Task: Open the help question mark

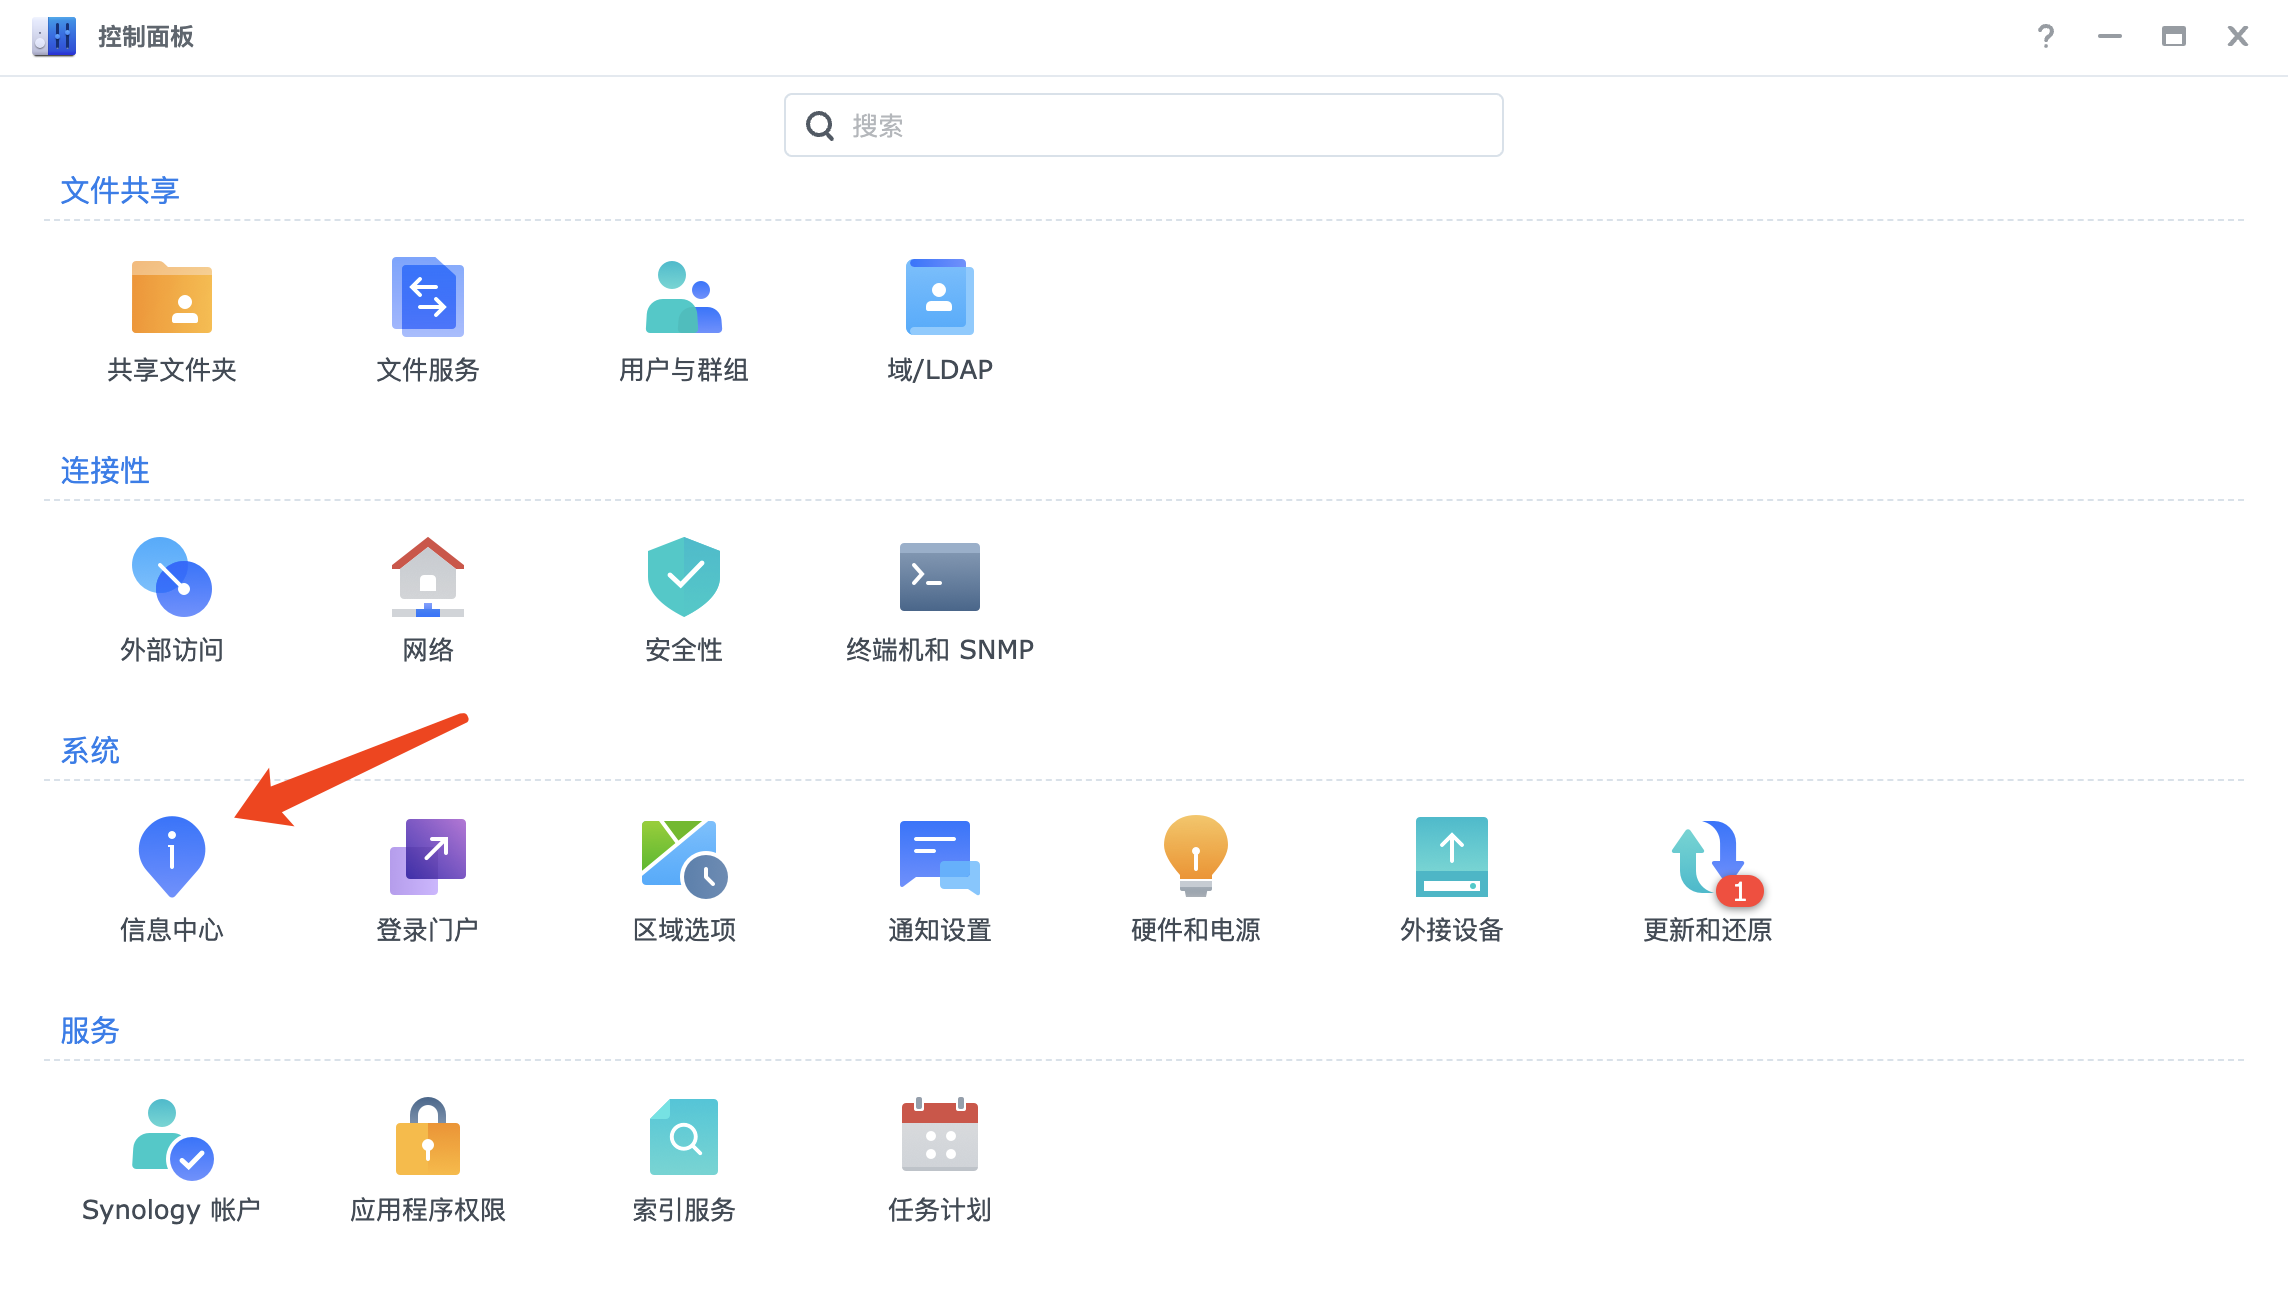Action: tap(2045, 37)
